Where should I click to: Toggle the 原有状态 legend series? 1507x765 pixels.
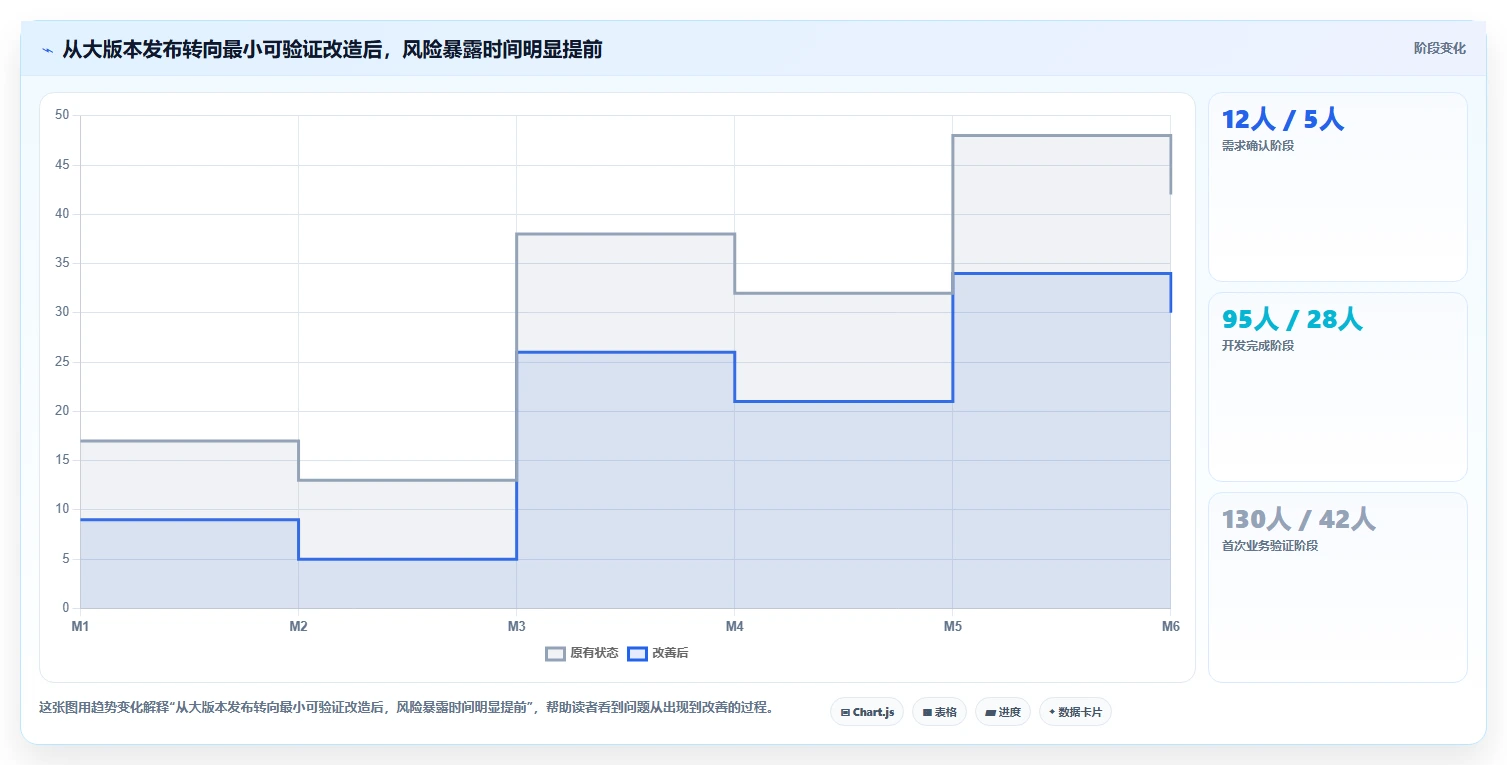[582, 654]
